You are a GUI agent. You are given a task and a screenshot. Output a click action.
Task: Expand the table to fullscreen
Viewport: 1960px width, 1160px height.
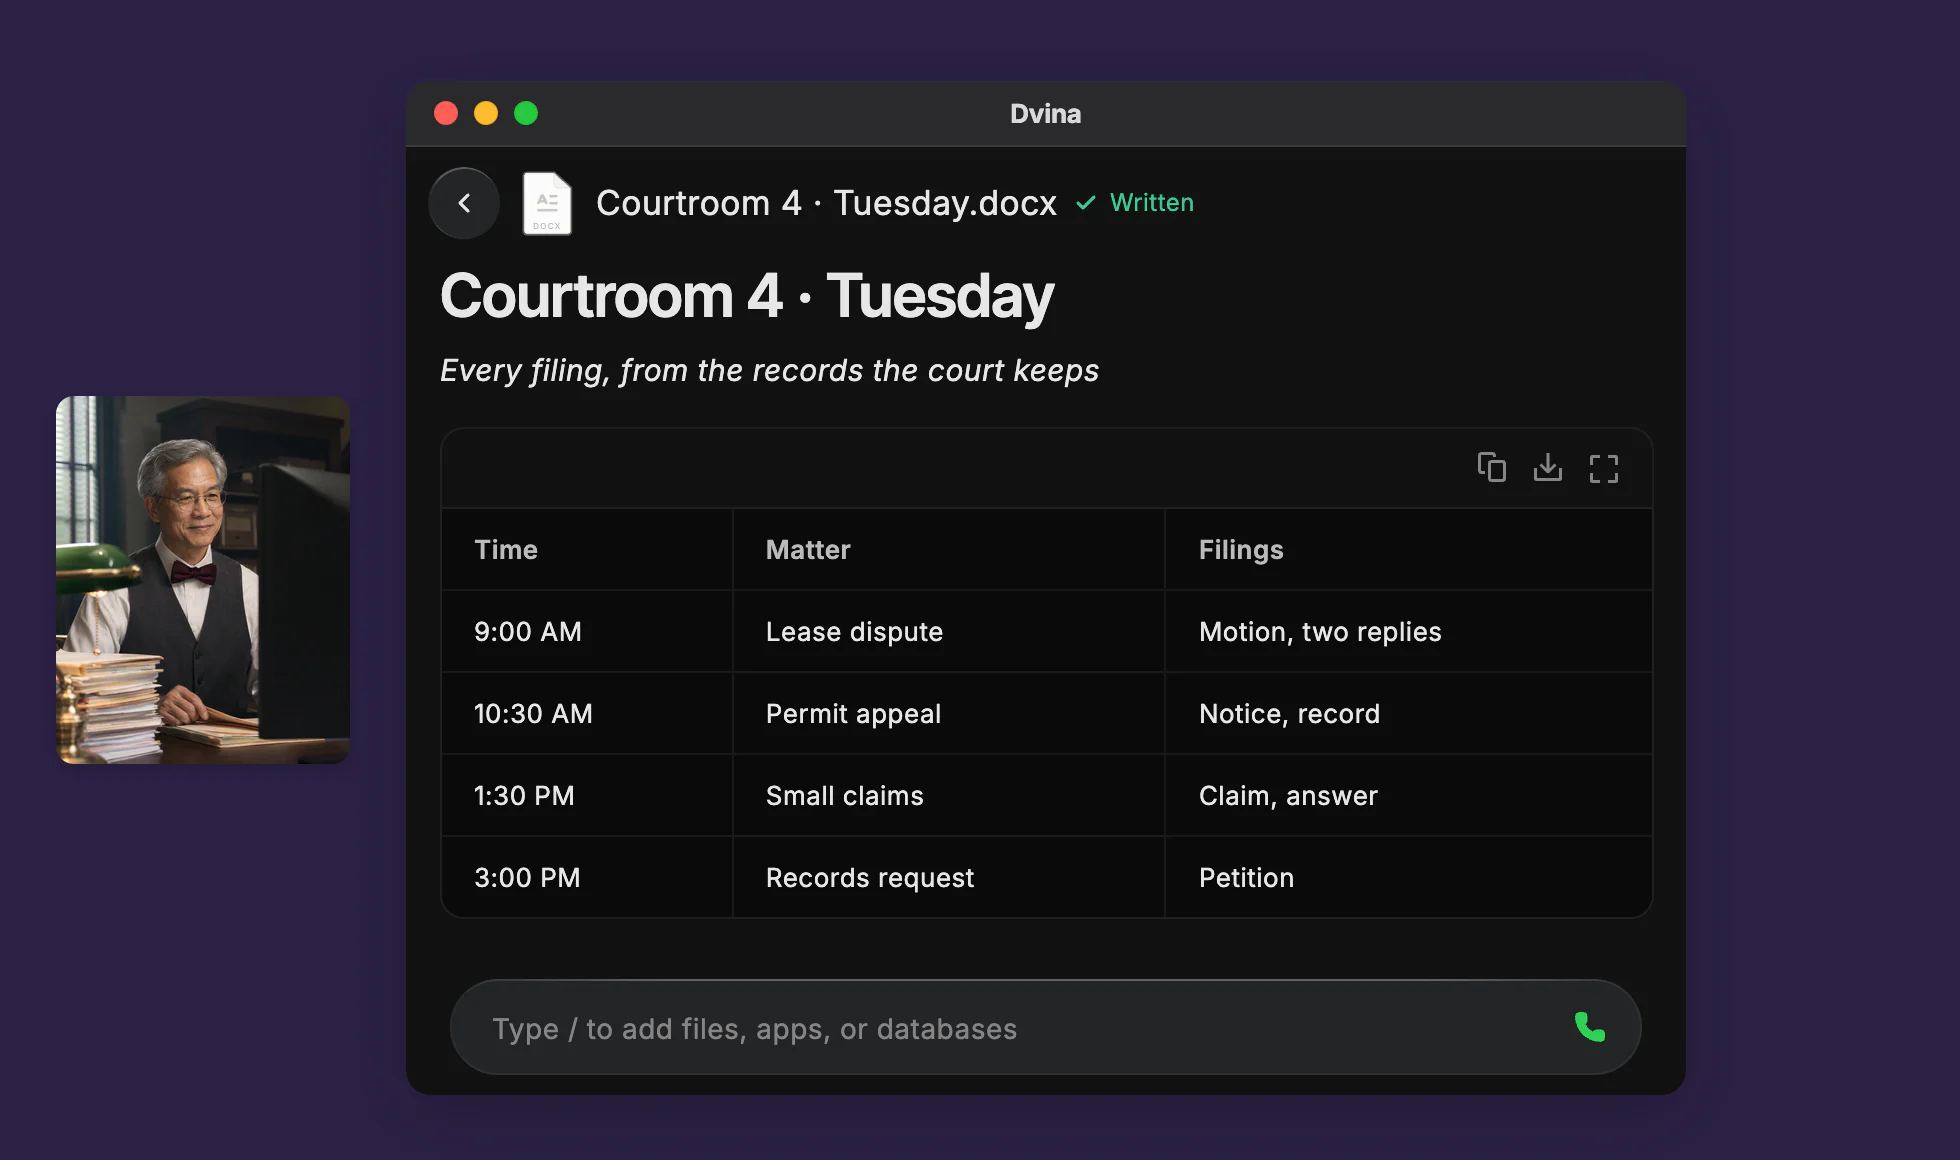pos(1604,468)
